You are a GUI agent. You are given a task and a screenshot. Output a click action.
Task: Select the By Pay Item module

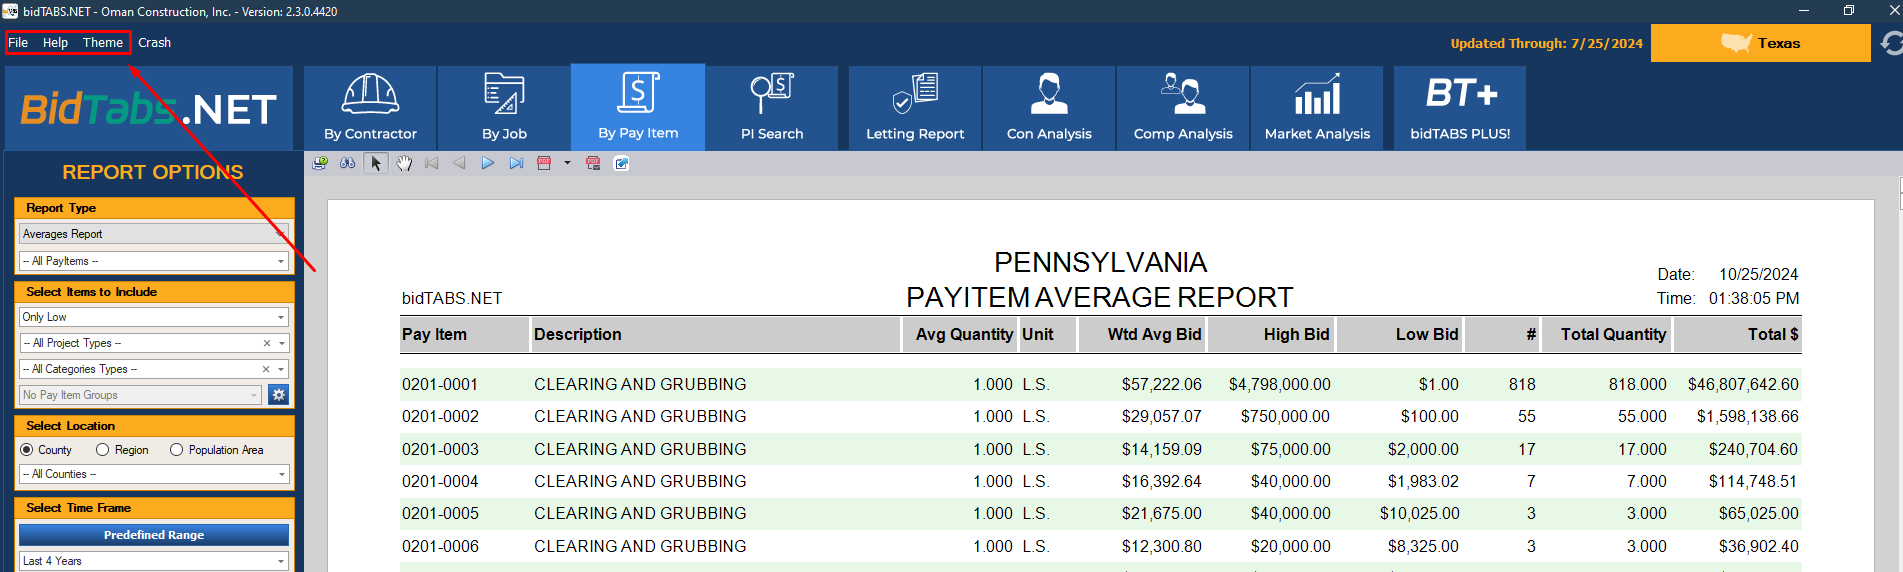click(x=638, y=108)
